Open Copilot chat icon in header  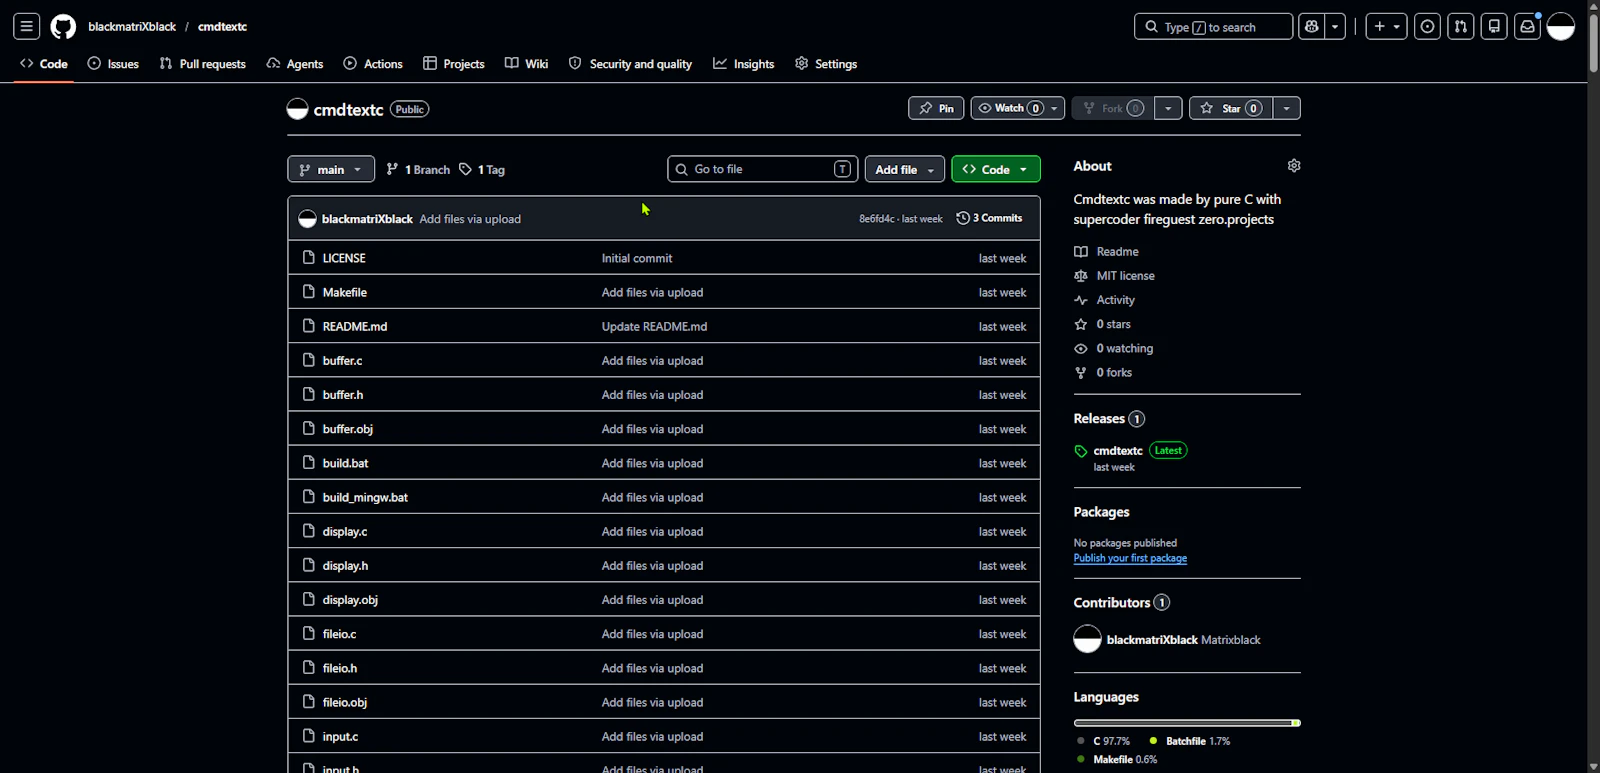(1311, 27)
